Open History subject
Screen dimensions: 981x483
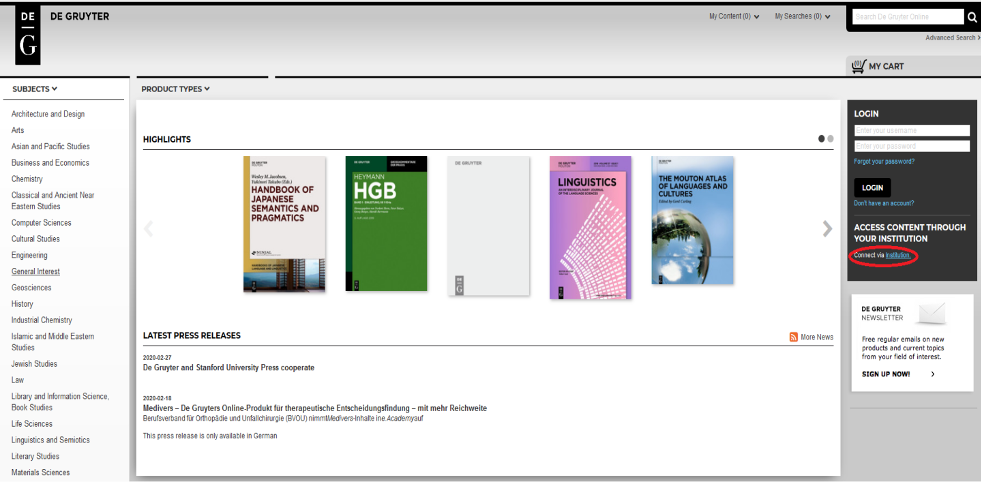(x=22, y=304)
